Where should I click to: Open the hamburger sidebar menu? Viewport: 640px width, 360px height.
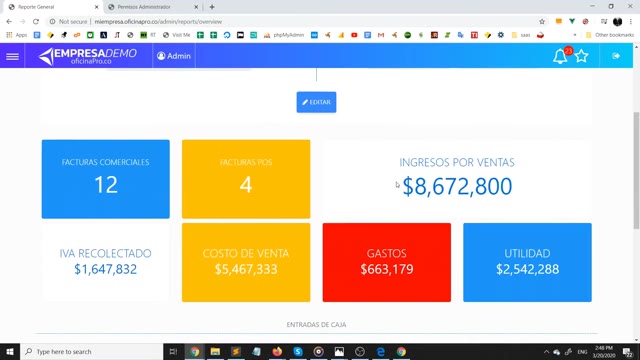(12, 56)
